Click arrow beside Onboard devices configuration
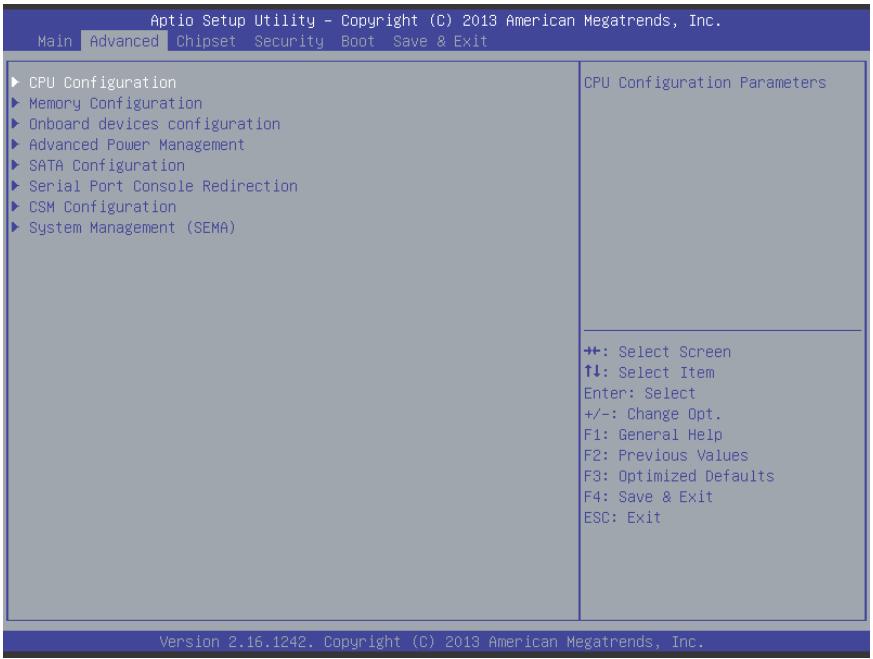Viewport: 873px width, 659px height. [x=16, y=124]
